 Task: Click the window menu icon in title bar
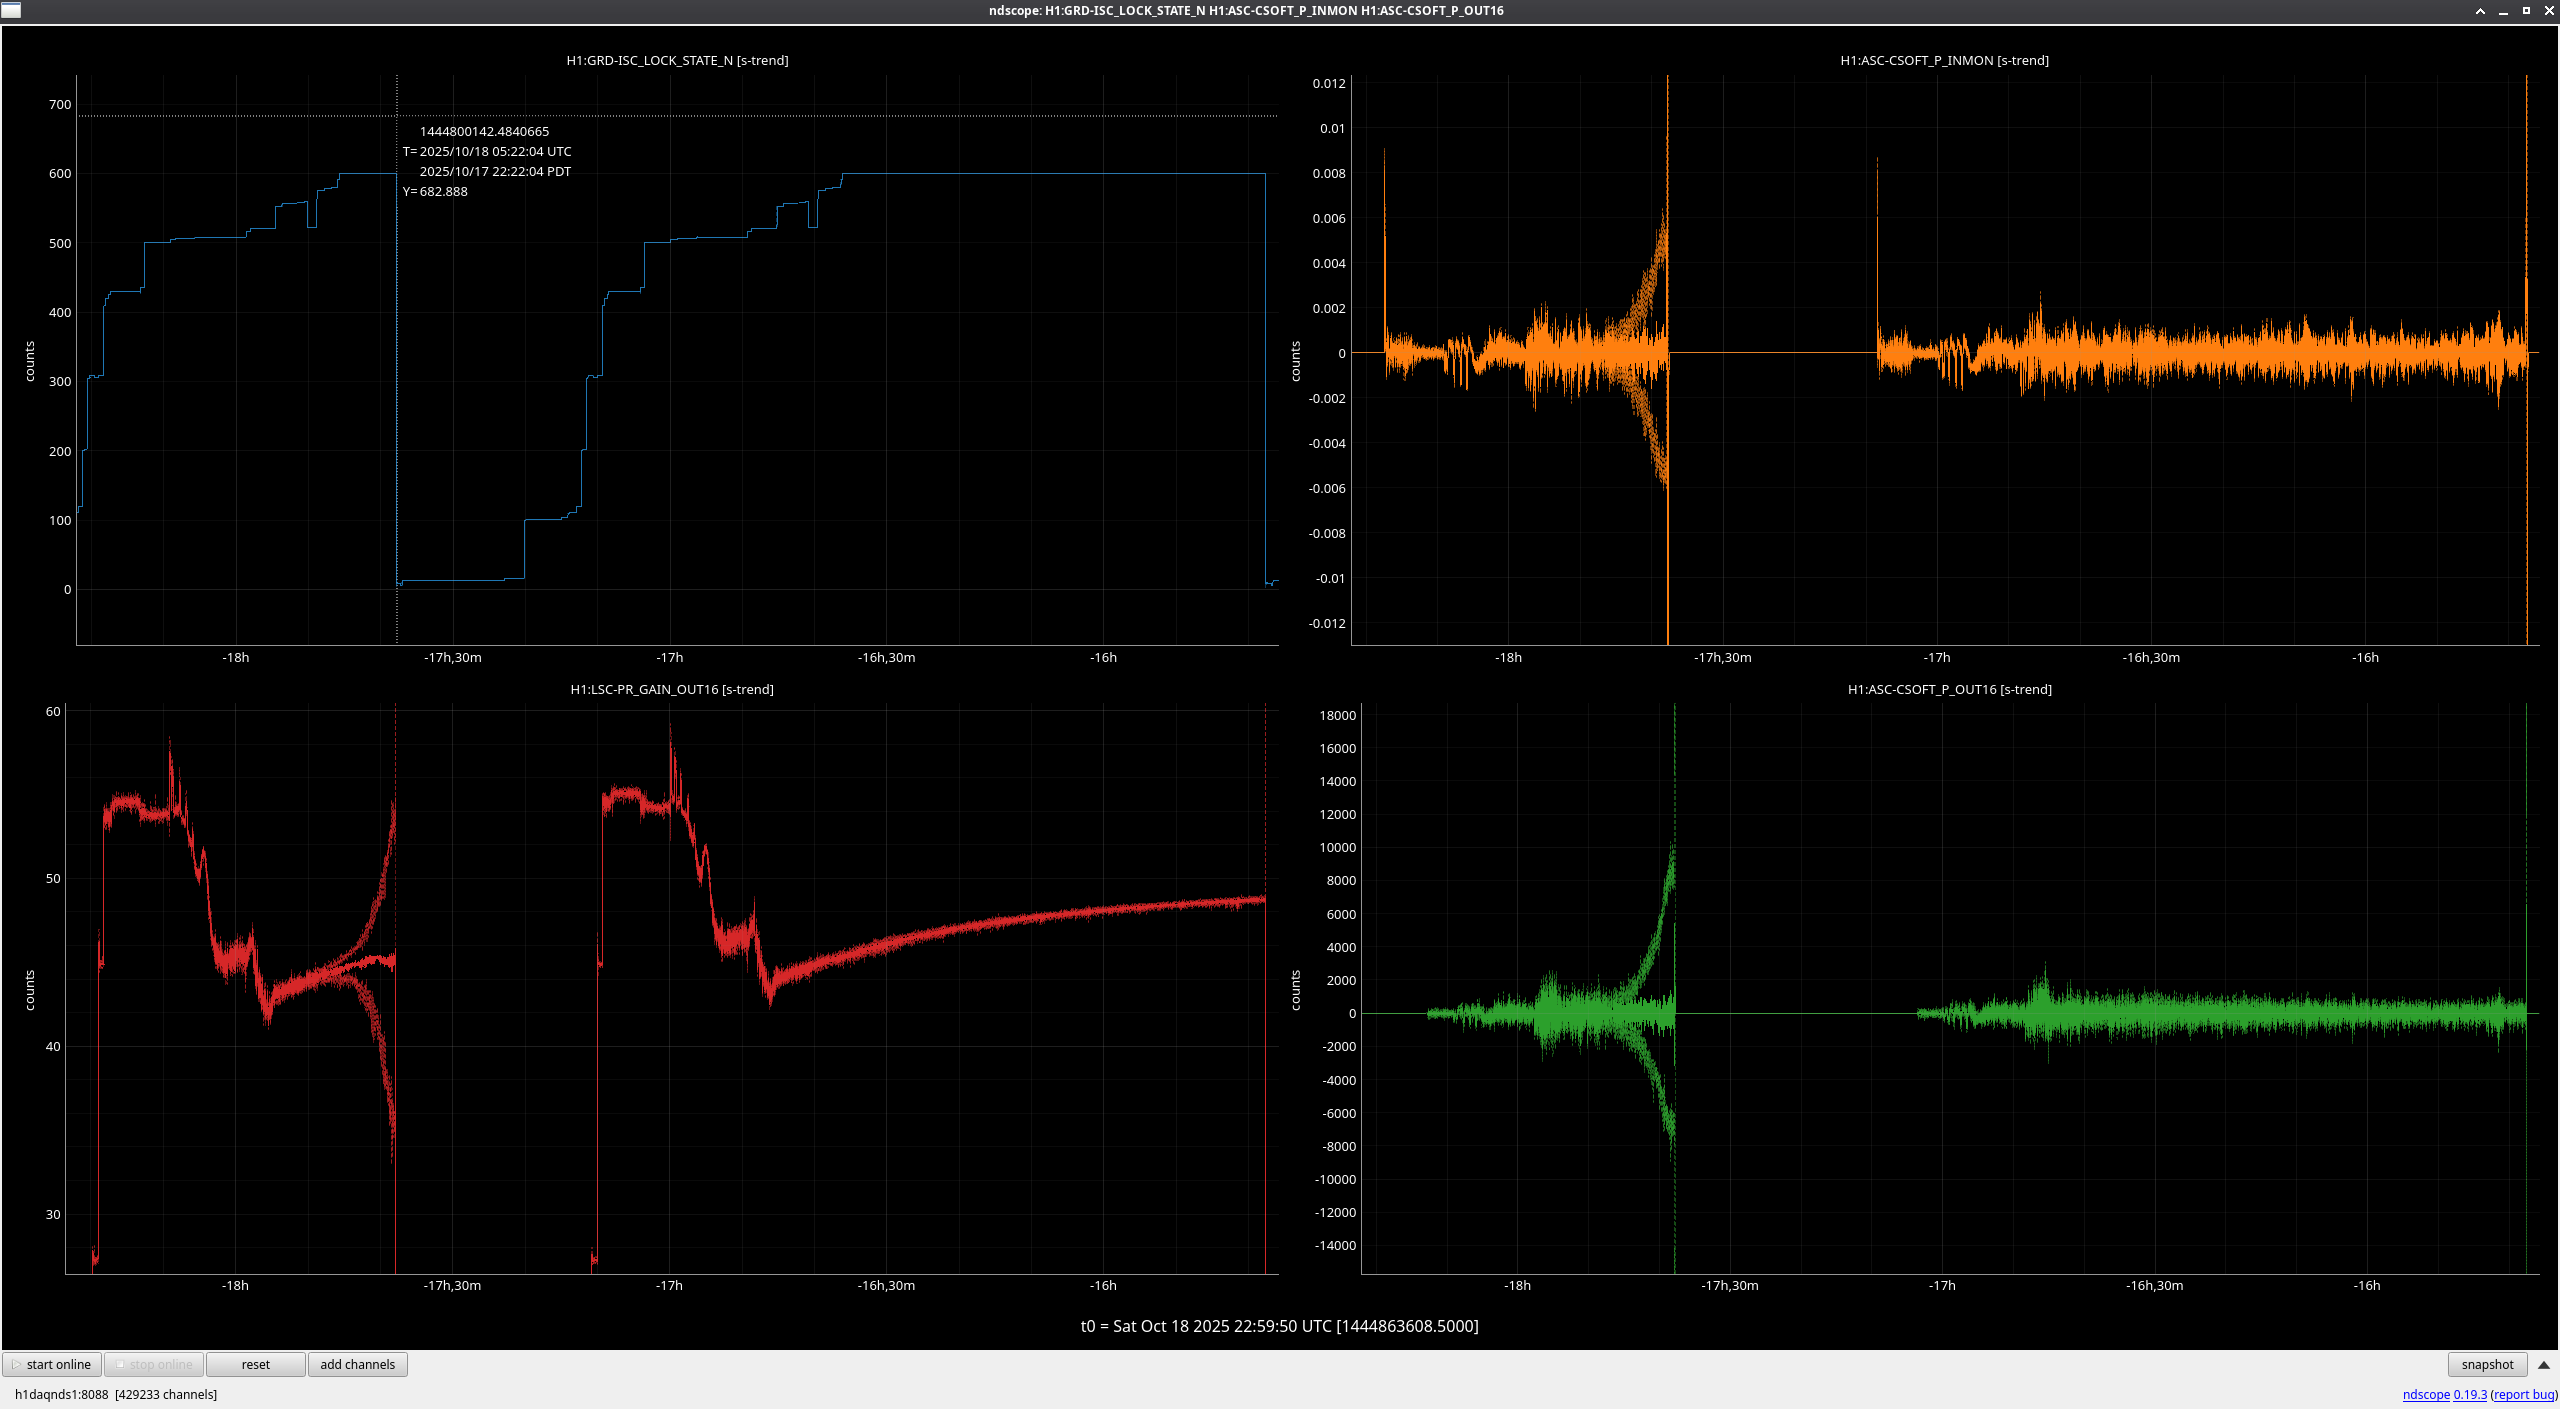(x=11, y=10)
